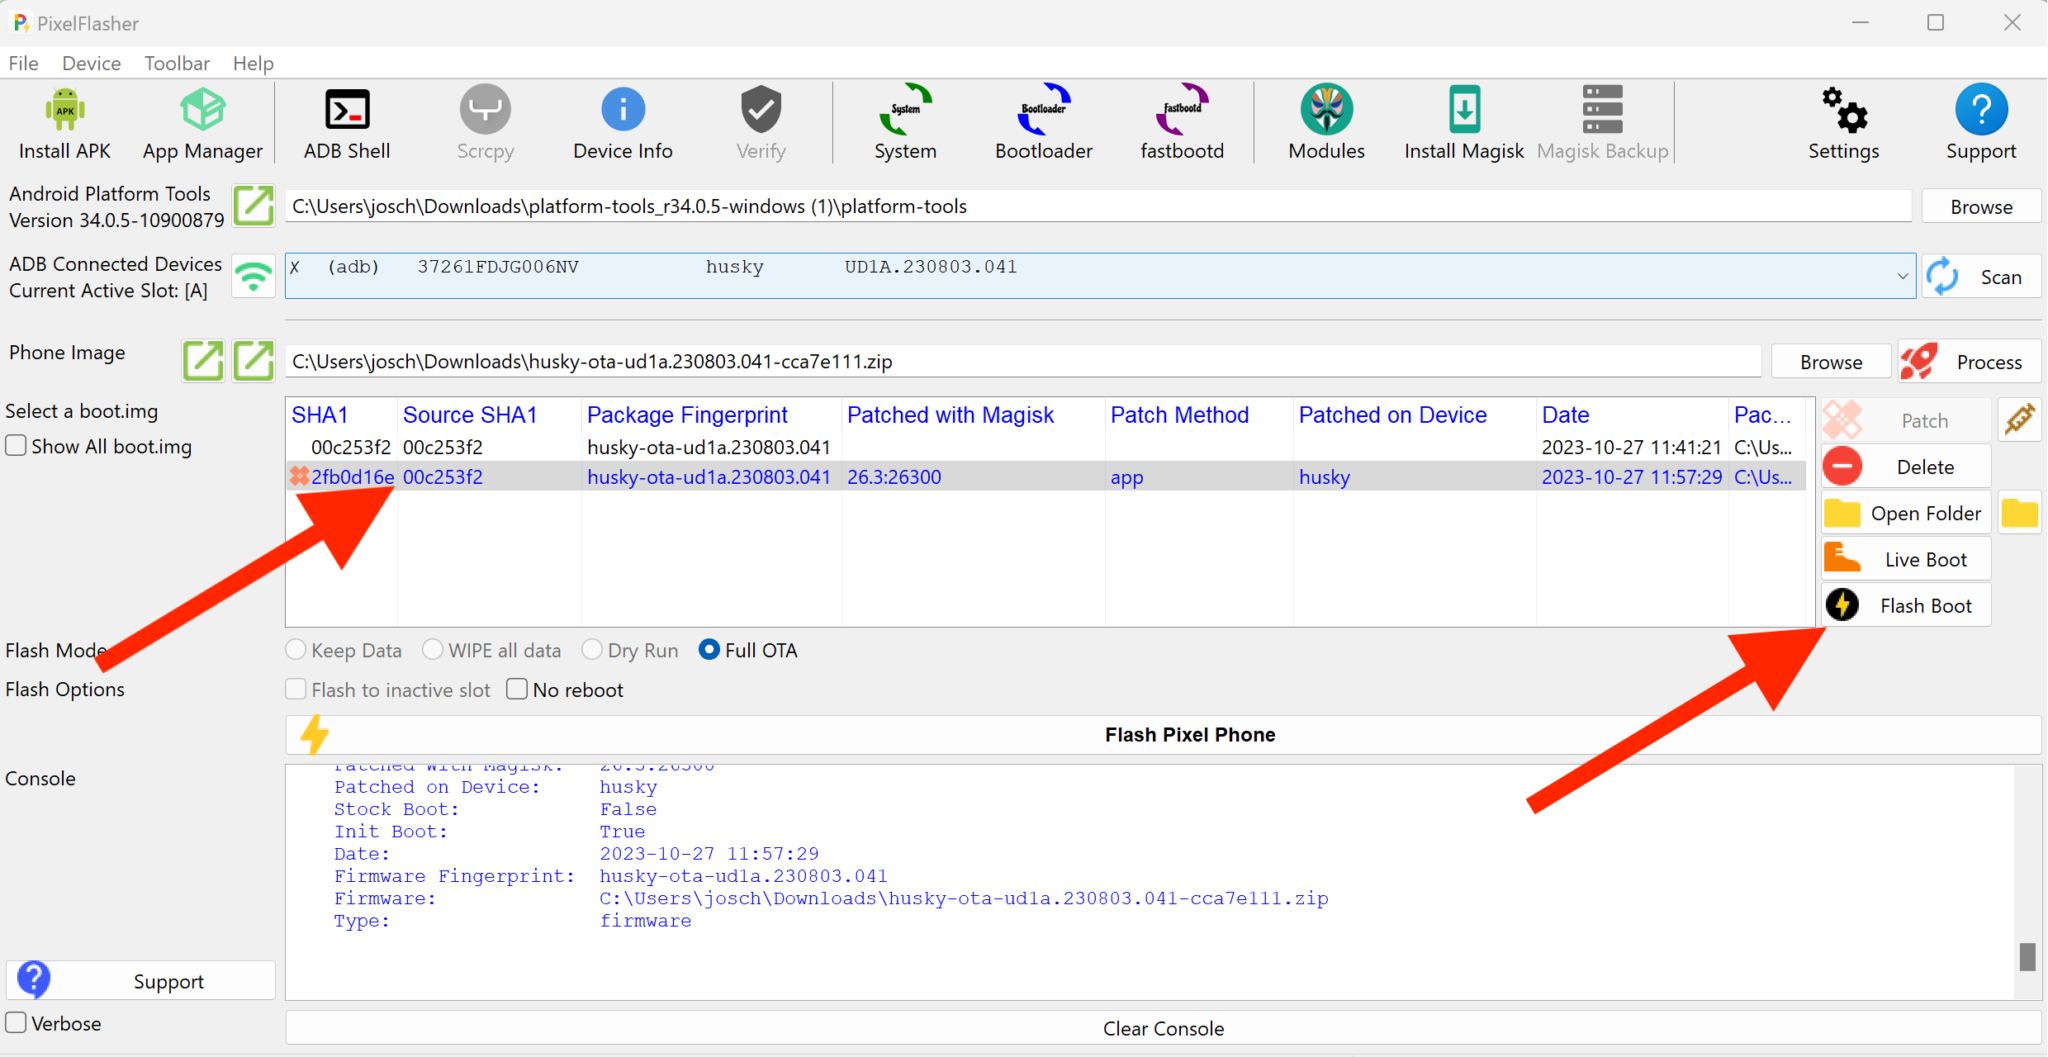Browse for platform tools folder
The width and height of the screenshot is (2048, 1057).
point(1981,207)
